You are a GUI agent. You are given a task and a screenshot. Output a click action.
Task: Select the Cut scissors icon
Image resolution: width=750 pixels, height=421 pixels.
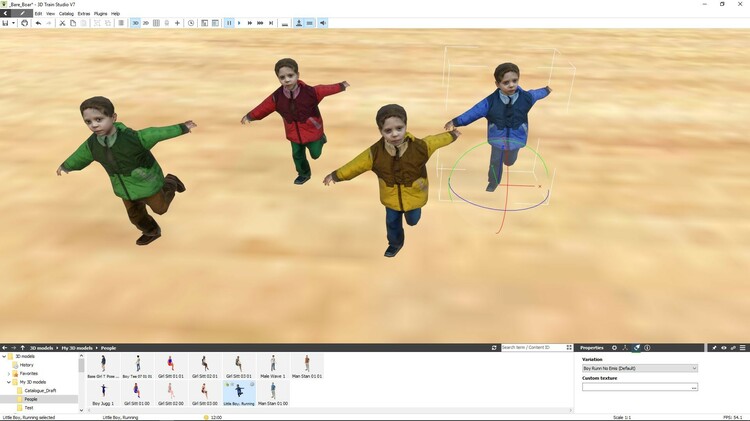(62, 23)
